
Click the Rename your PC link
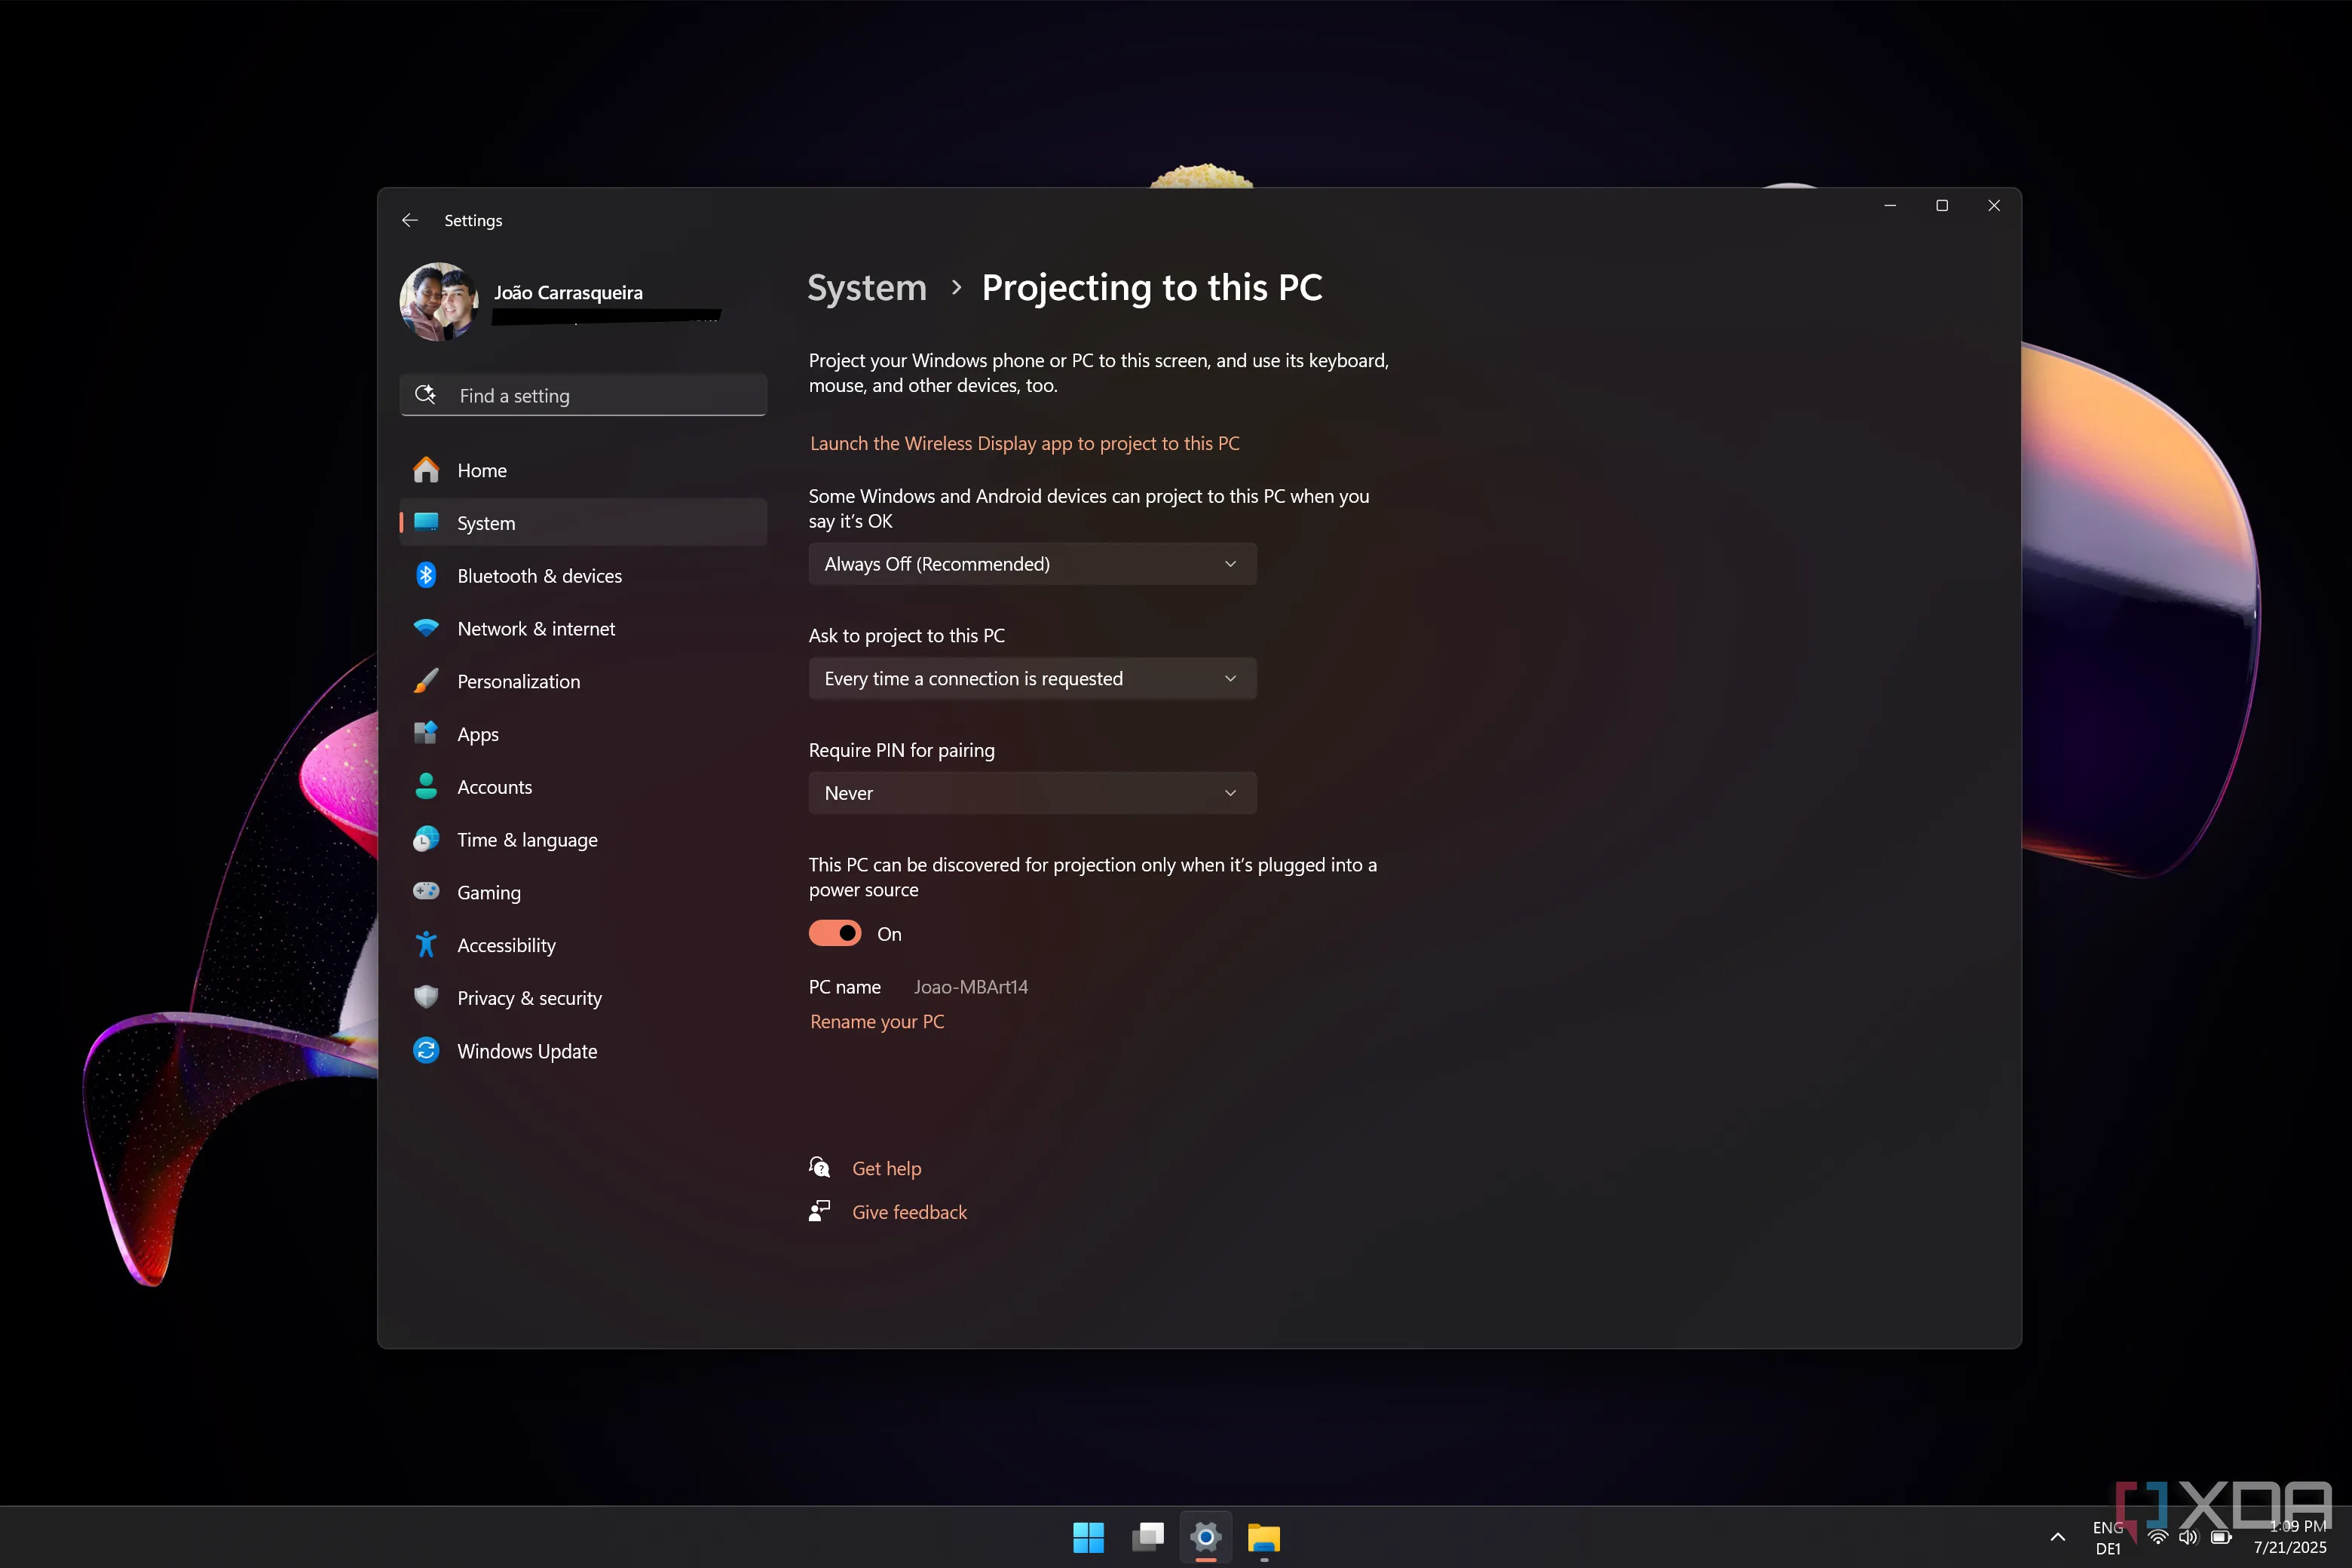coord(876,1021)
